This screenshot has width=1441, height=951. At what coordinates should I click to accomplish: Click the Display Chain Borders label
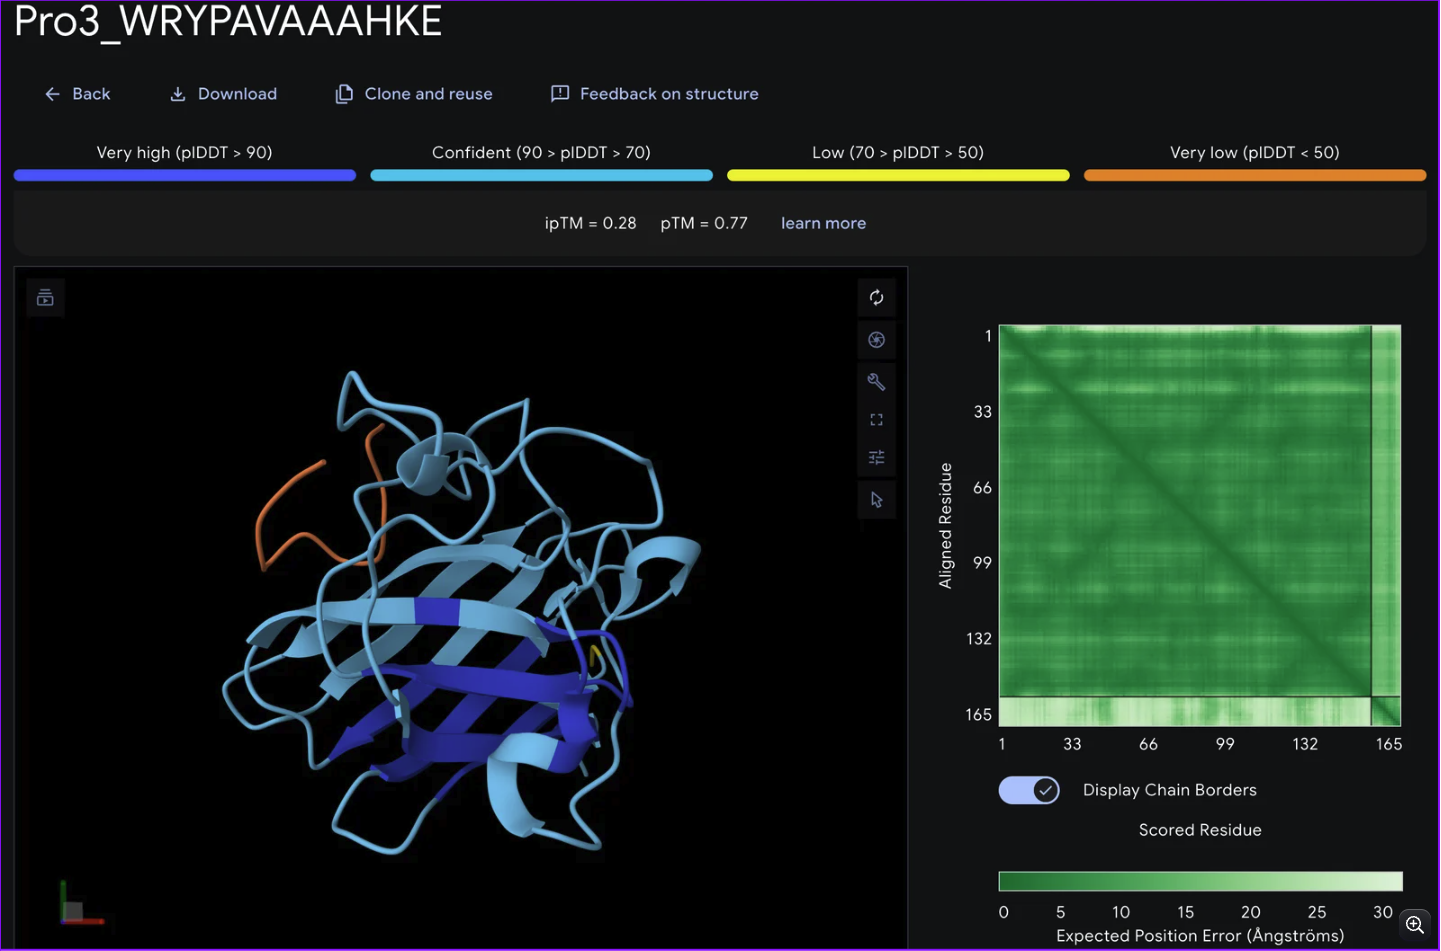(1169, 790)
